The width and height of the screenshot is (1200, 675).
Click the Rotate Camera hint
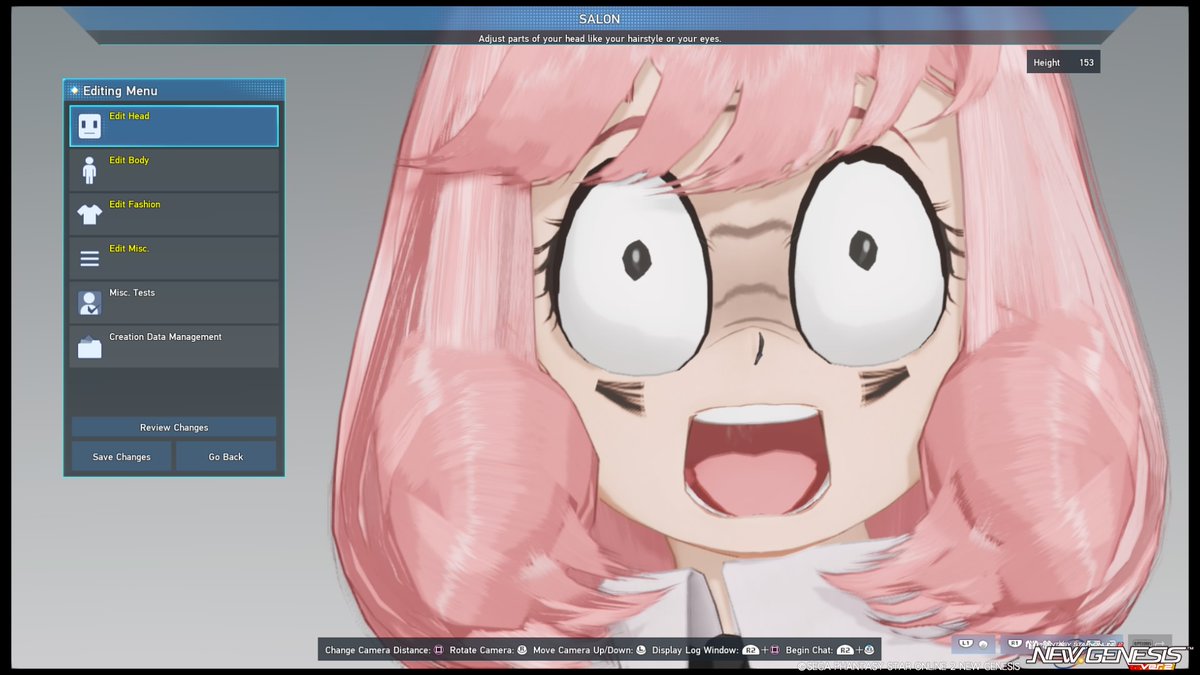coord(488,650)
